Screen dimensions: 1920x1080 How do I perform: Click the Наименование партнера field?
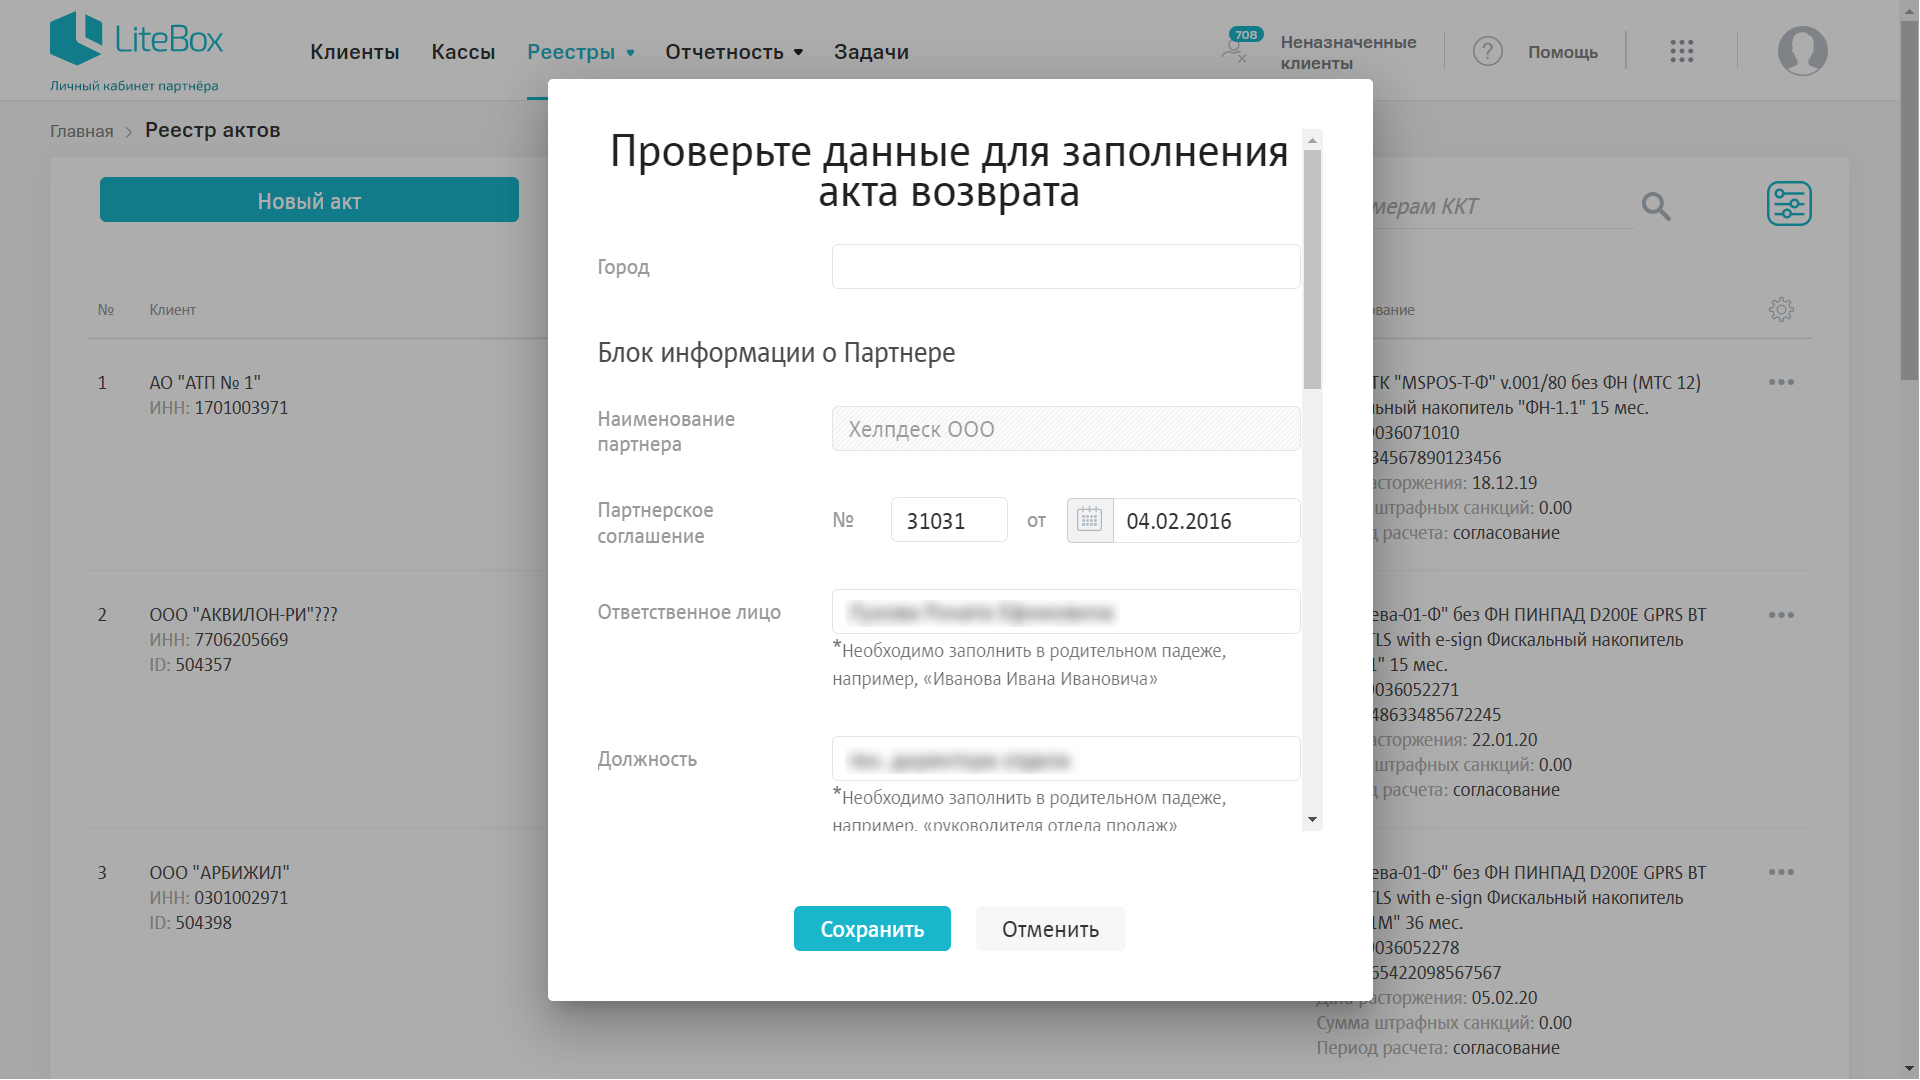[1066, 429]
